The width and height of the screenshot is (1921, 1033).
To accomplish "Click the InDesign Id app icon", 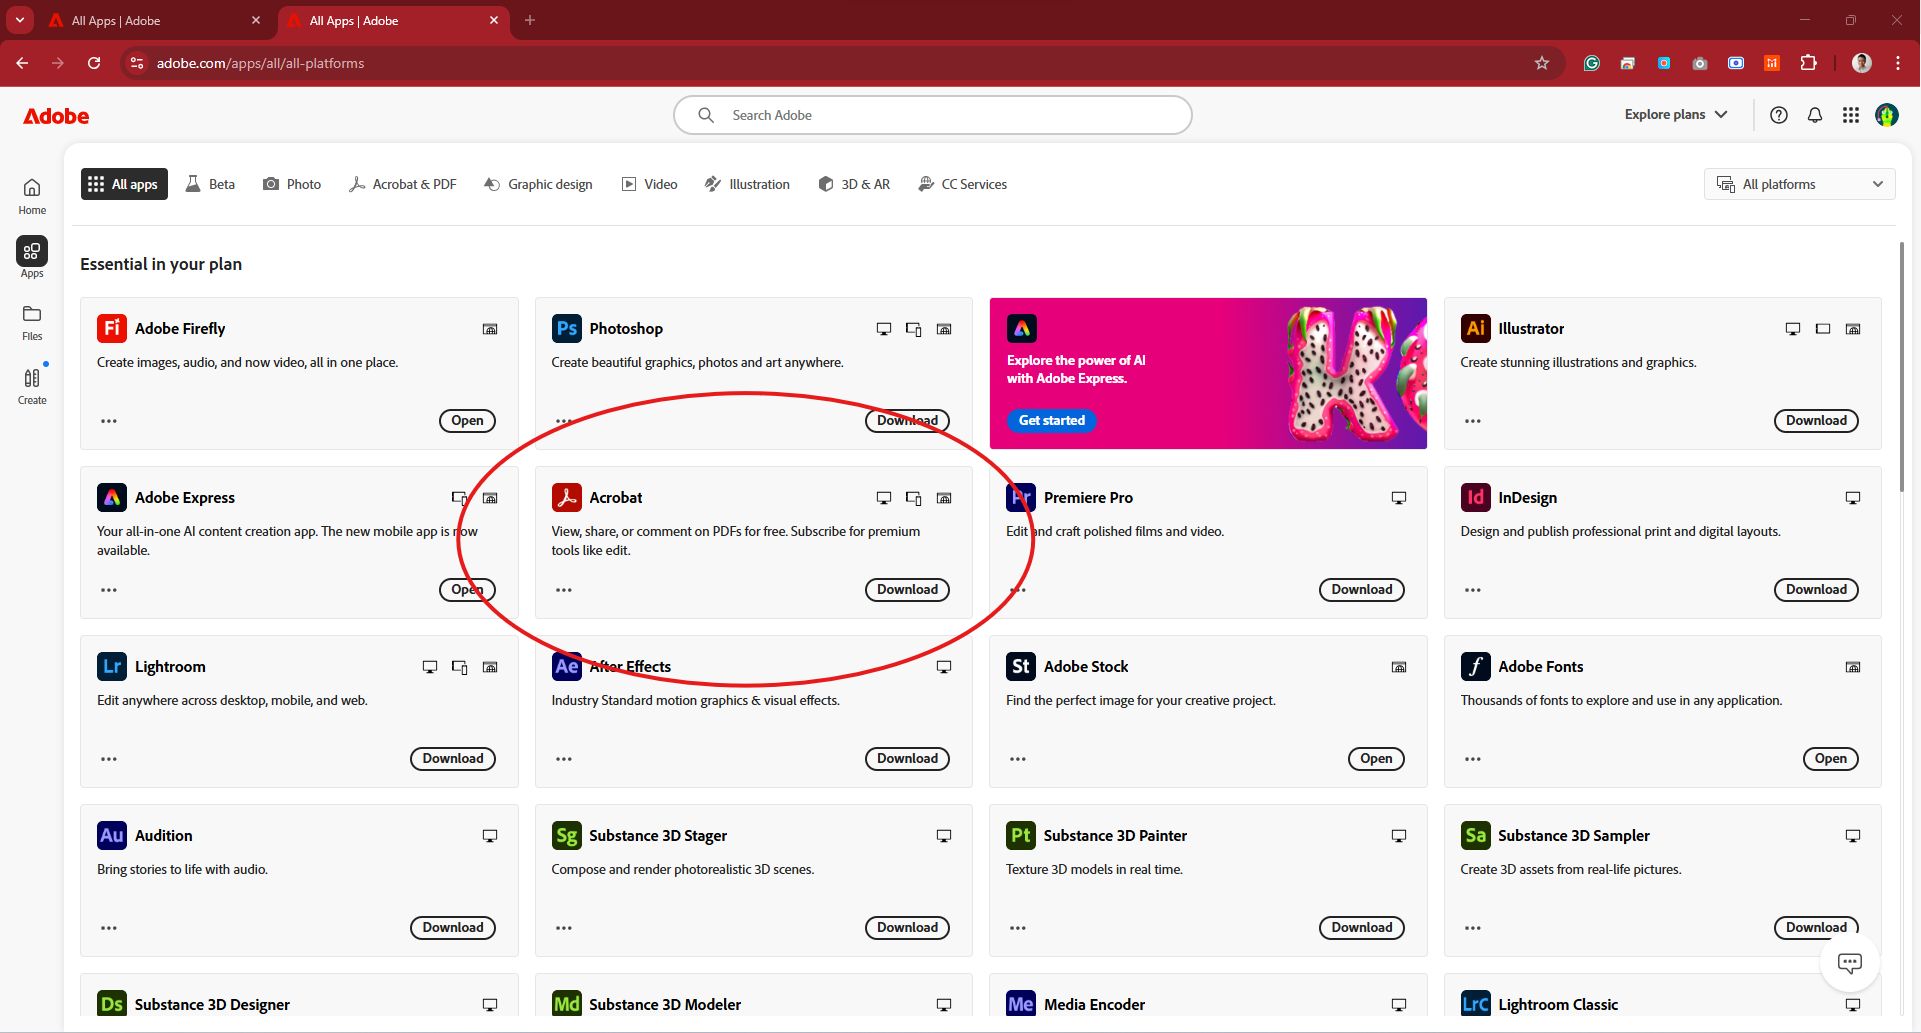I will [1475, 497].
